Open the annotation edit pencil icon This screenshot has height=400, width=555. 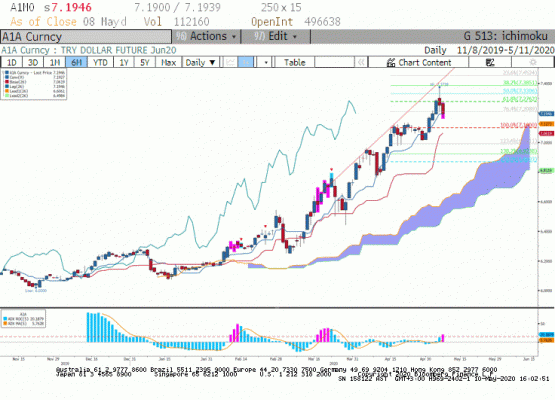tap(490, 63)
